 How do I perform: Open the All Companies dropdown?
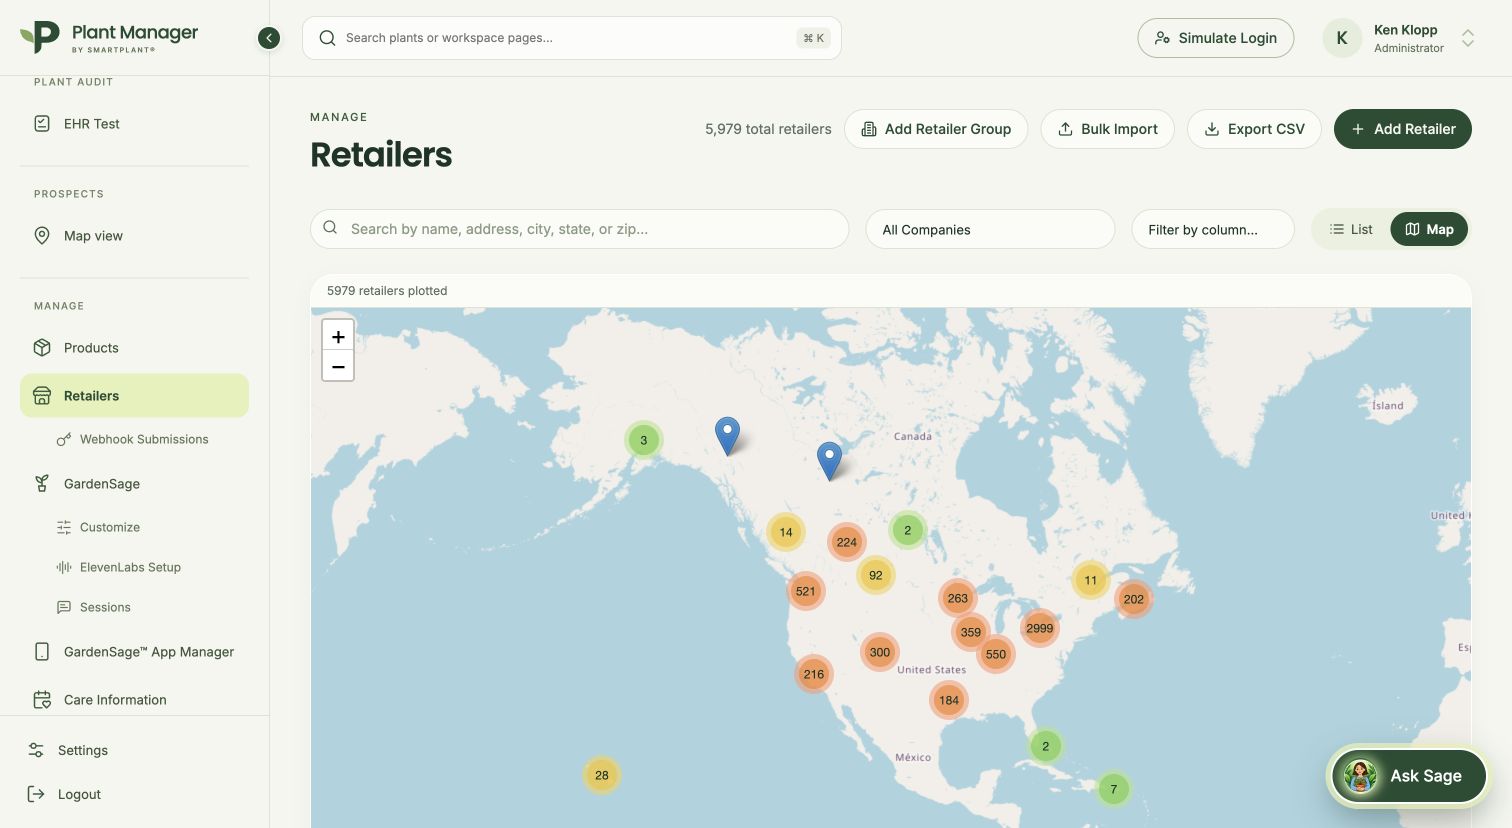(990, 229)
